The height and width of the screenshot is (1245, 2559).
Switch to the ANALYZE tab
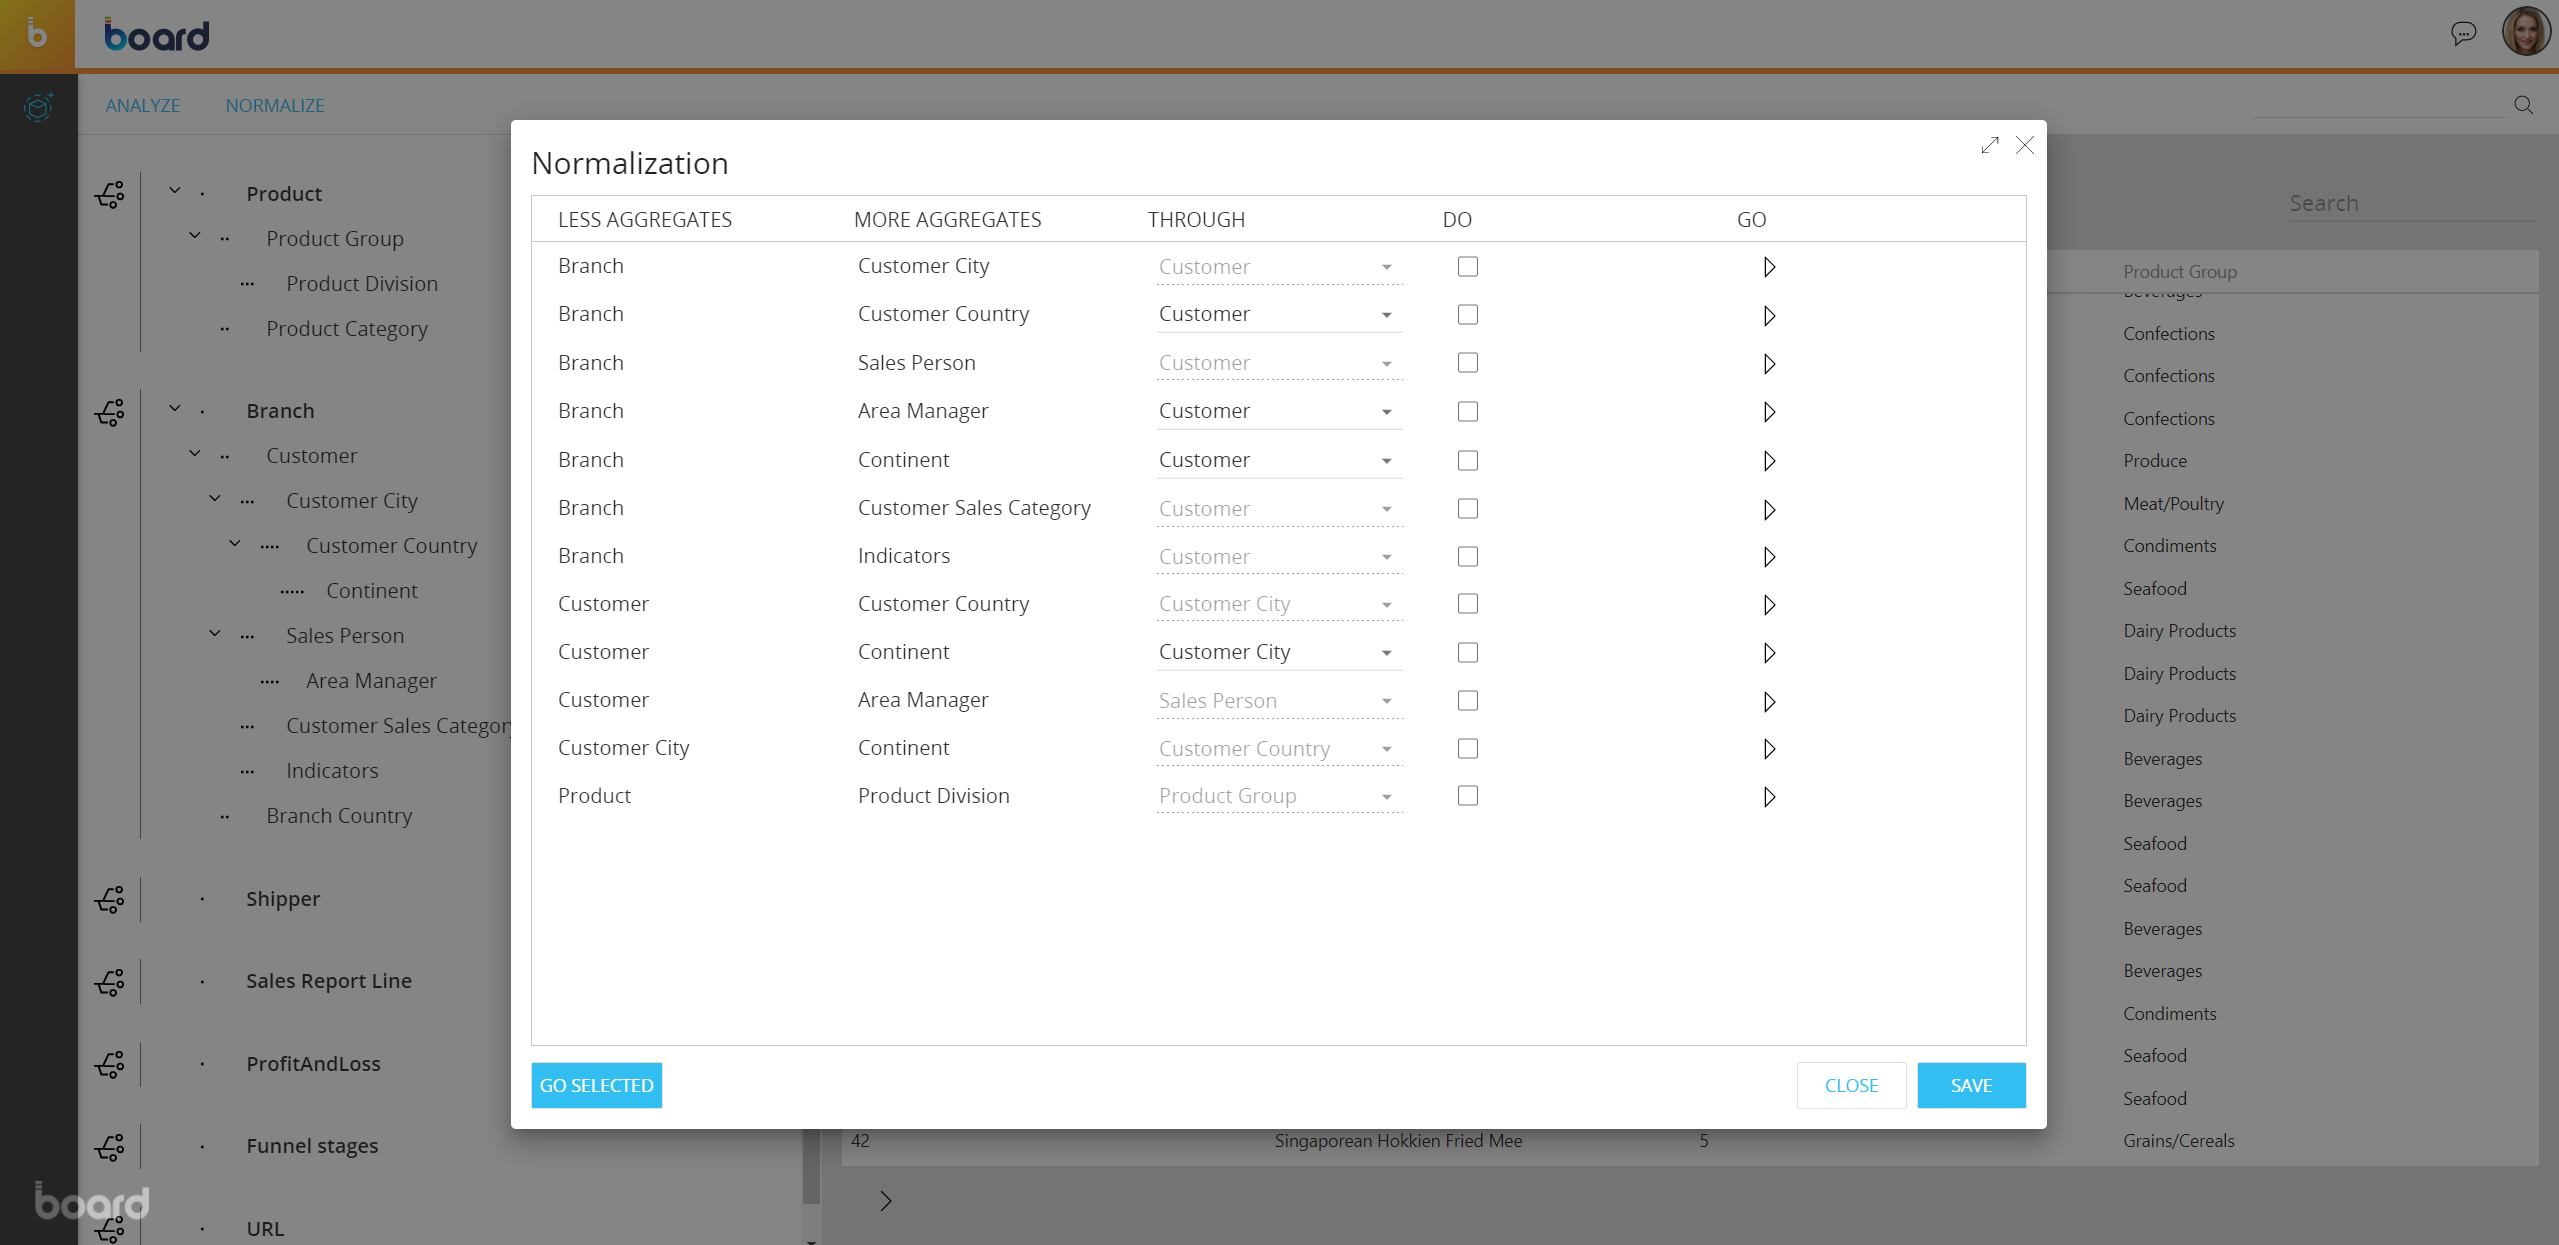pyautogui.click(x=143, y=105)
